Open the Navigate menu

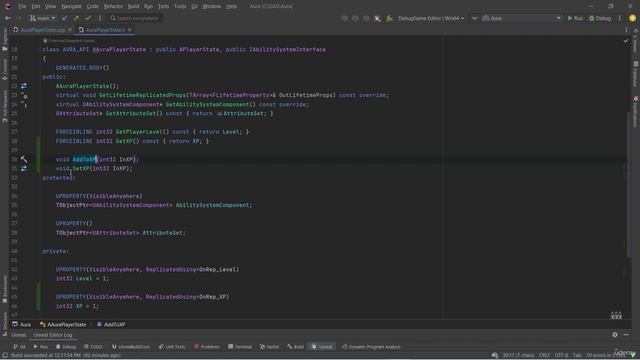tap(71, 6)
